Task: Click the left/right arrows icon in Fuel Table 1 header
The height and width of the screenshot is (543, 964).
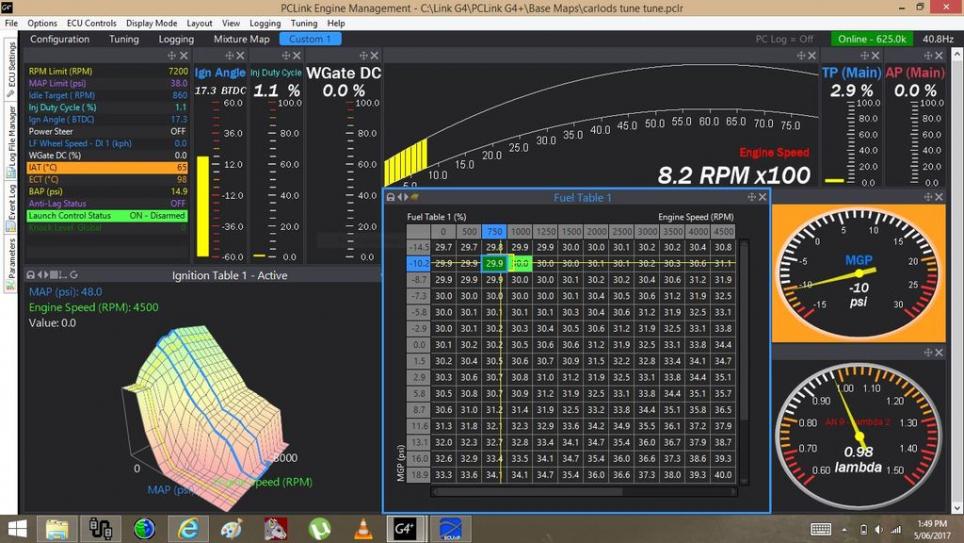Action: click(403, 197)
